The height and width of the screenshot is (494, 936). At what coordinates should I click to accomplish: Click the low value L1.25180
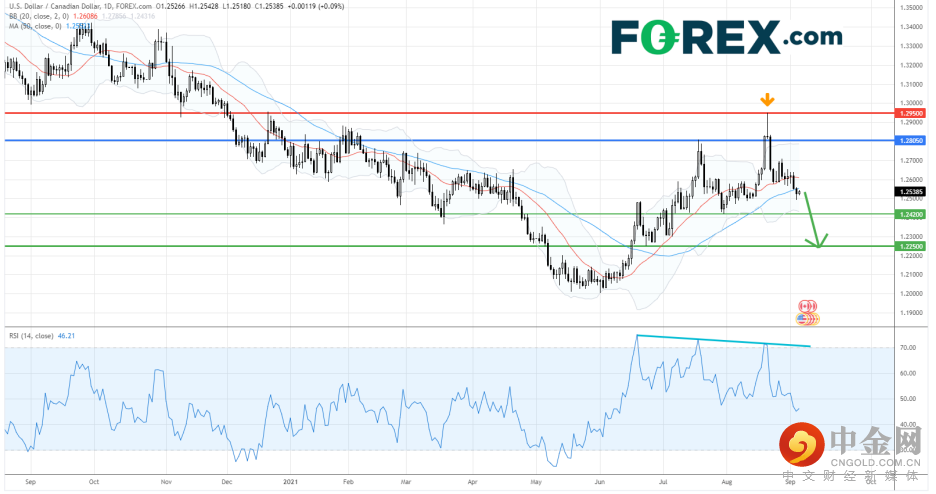(236, 7)
